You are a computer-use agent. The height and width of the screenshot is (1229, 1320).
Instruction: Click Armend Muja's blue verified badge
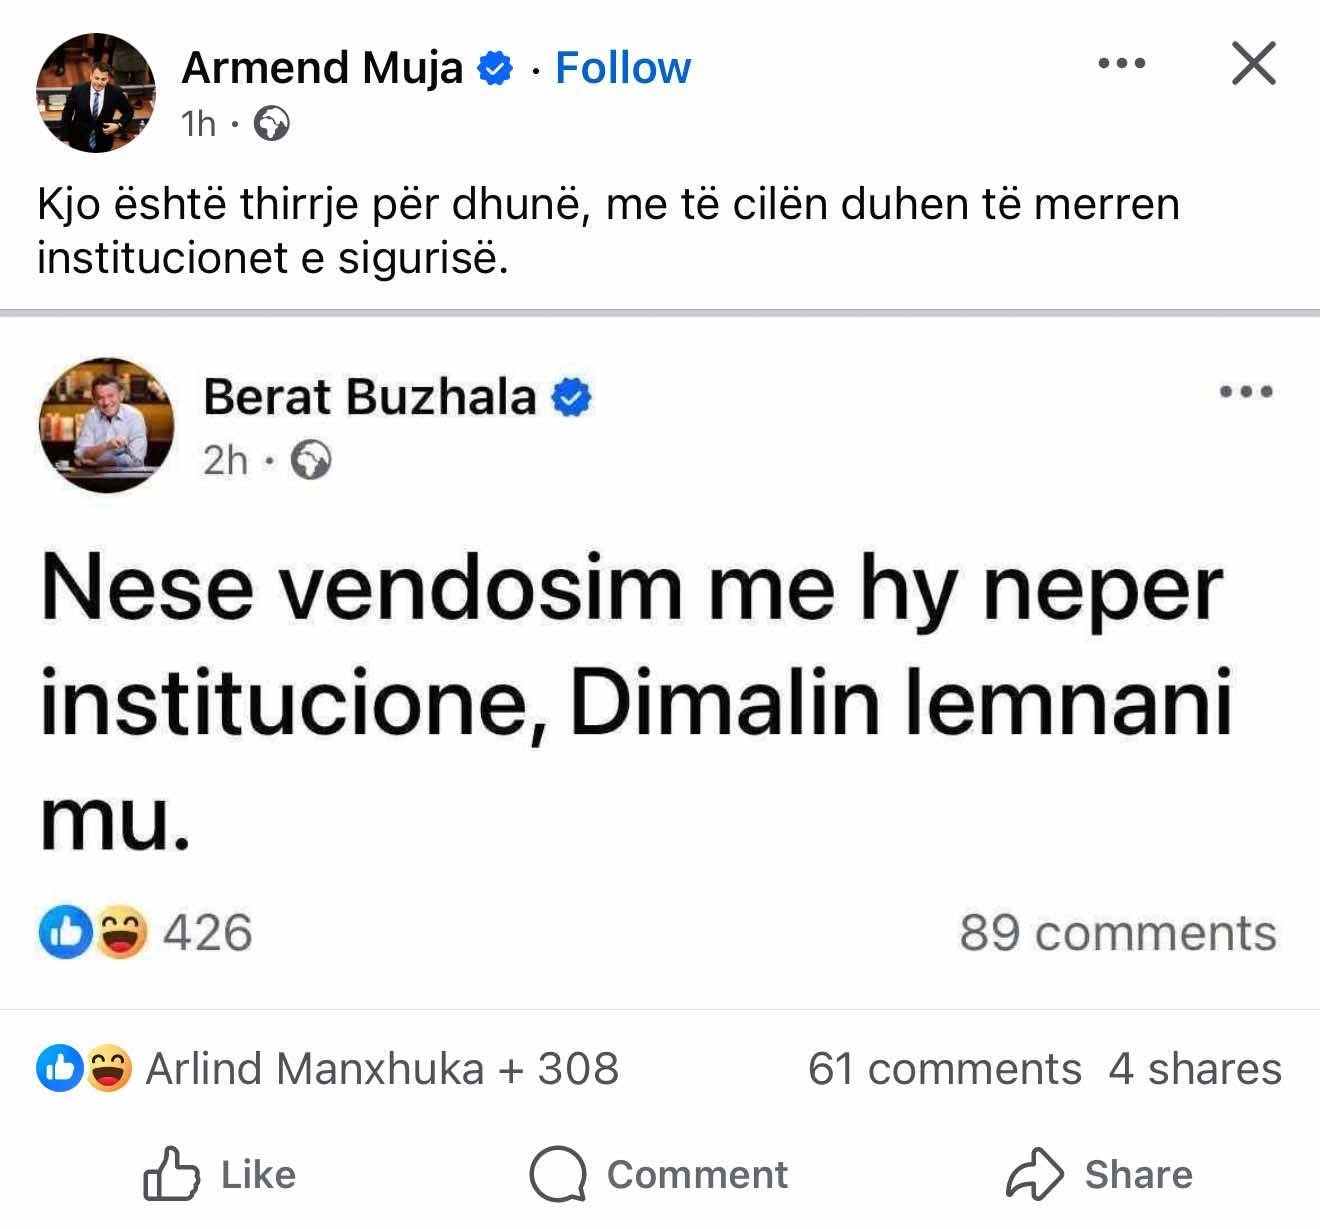coord(494,69)
